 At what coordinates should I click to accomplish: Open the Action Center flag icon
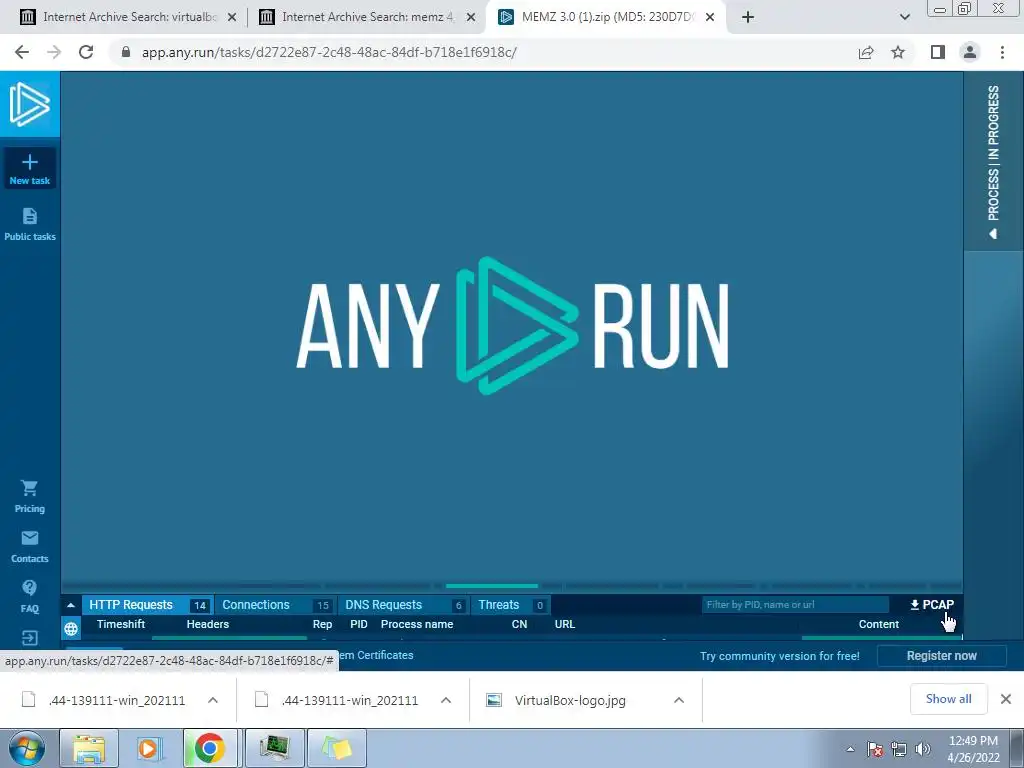coord(875,749)
